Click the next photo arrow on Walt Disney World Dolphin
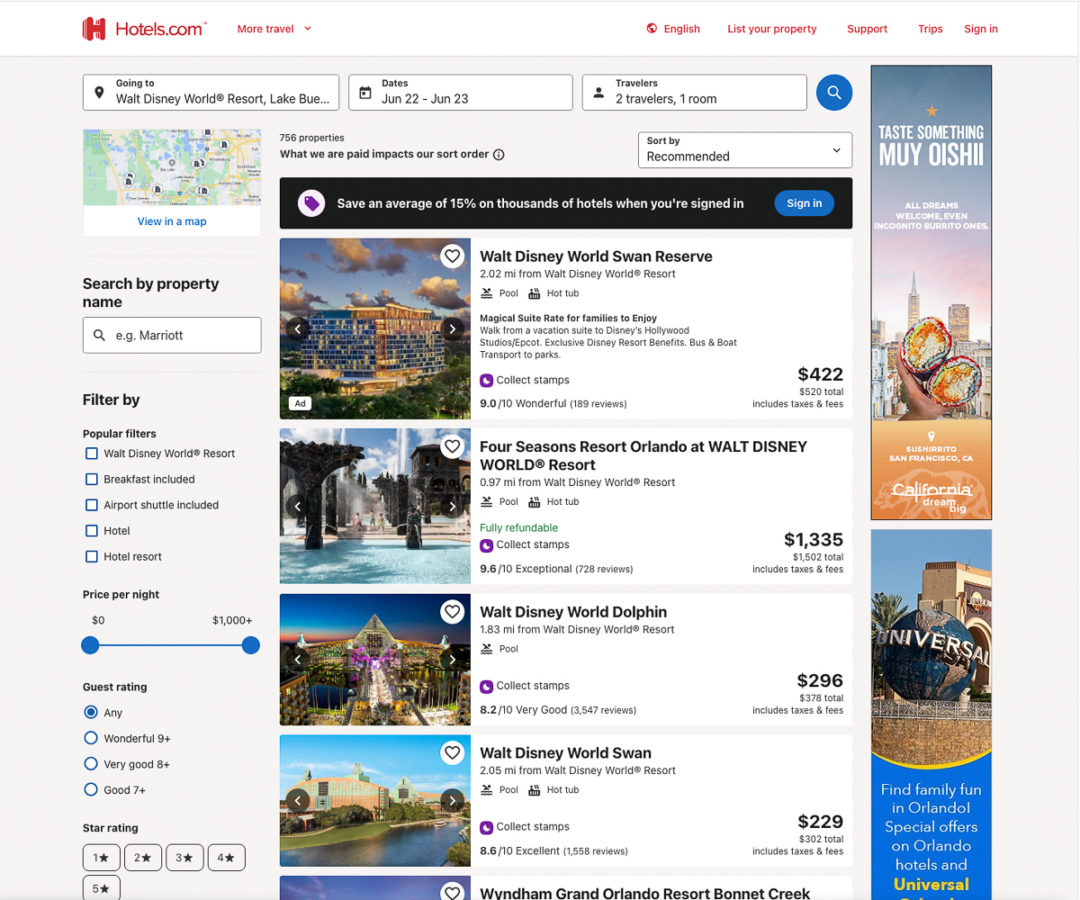Viewport: 1080px width, 900px height. pyautogui.click(x=452, y=659)
